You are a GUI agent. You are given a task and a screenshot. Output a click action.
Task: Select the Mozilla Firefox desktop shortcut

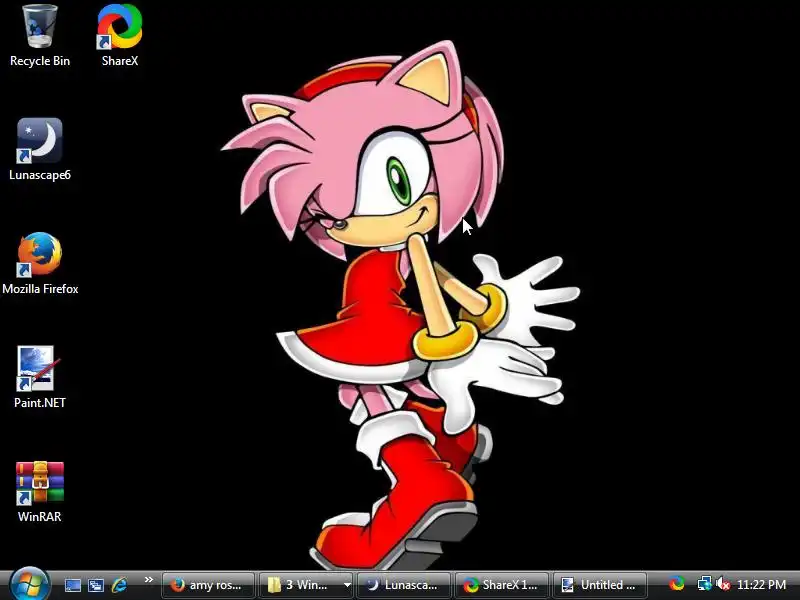(x=40, y=263)
